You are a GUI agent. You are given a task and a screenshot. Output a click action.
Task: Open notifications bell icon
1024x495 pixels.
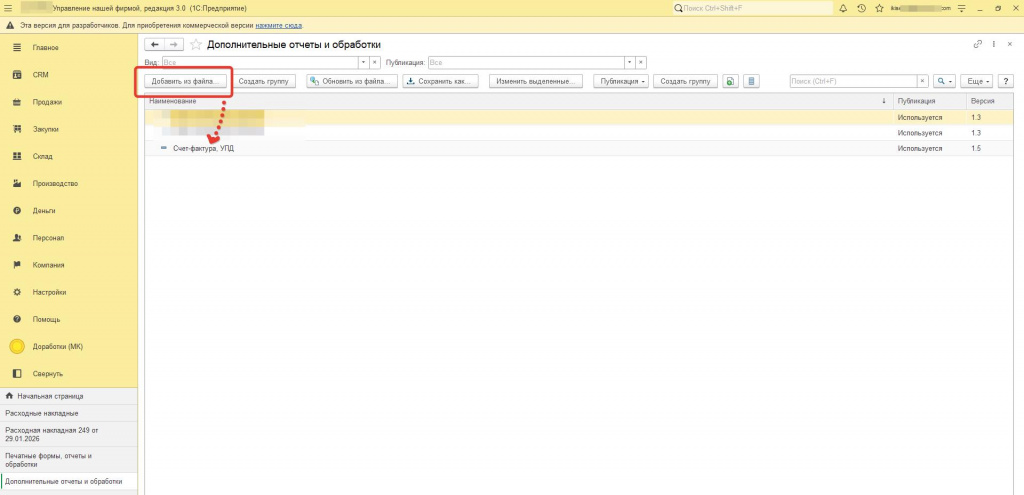click(842, 8)
